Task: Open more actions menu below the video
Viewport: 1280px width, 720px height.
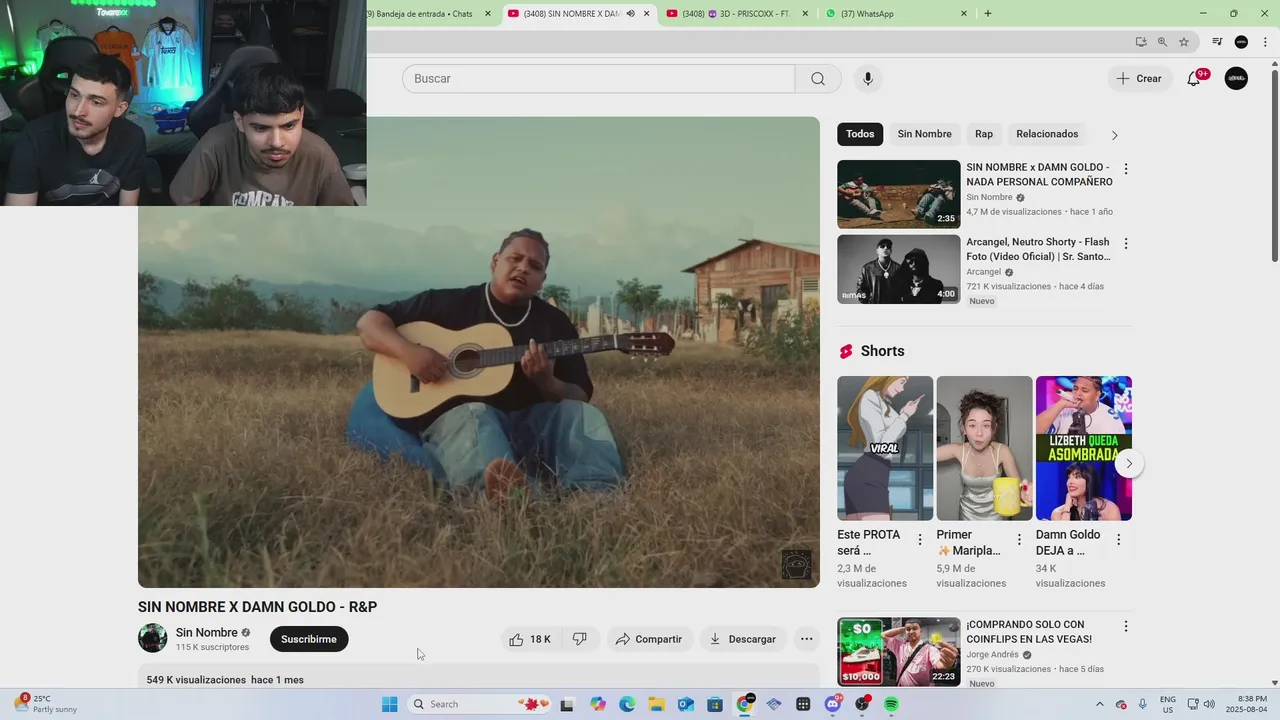Action: click(806, 639)
